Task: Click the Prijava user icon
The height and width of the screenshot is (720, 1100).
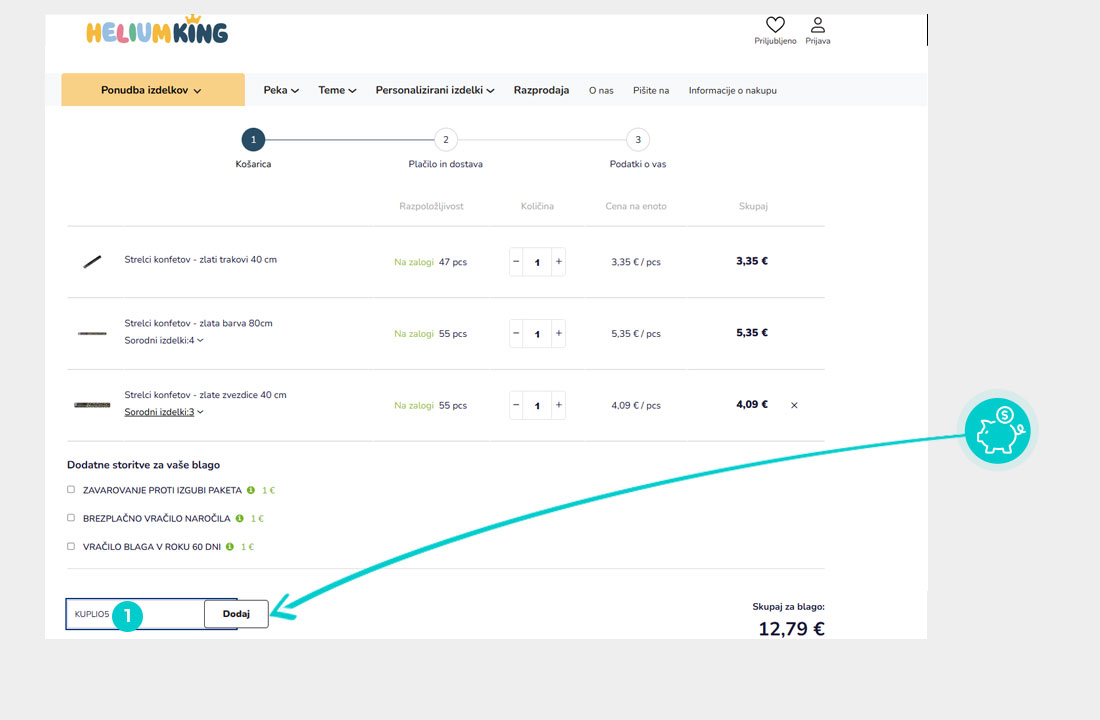Action: [x=817, y=25]
